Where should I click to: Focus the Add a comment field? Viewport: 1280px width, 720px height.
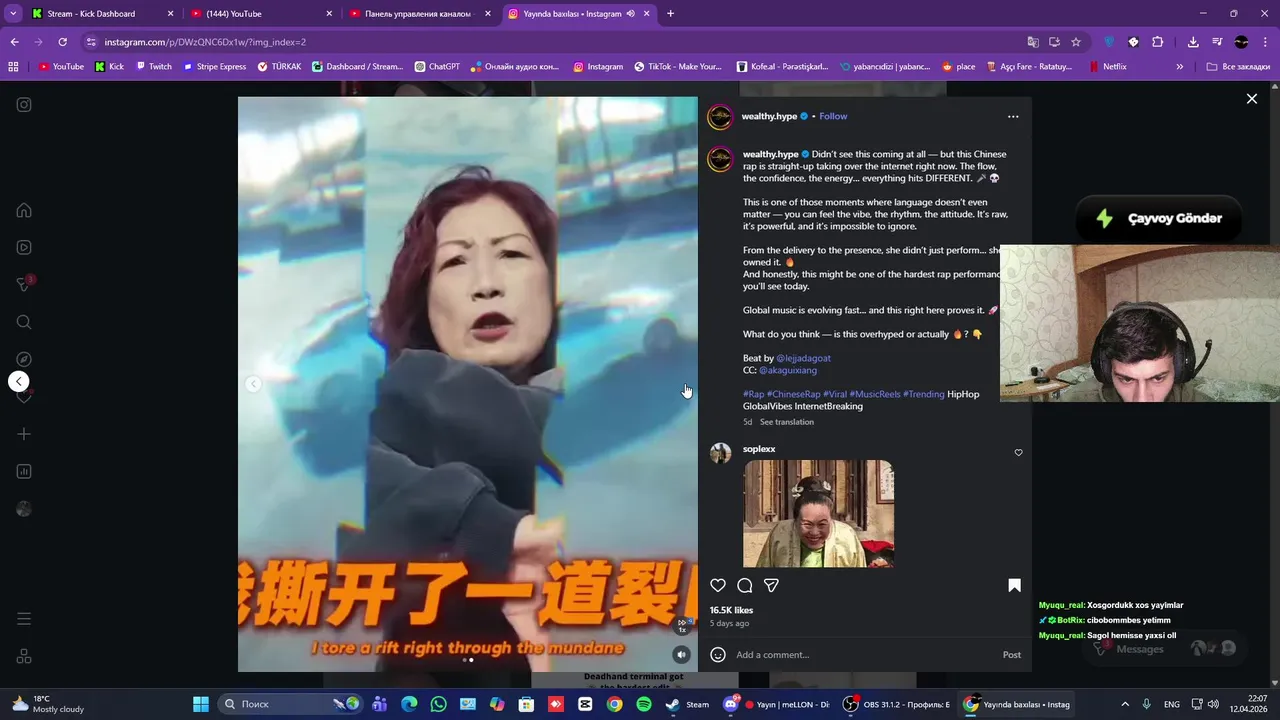tap(865, 655)
